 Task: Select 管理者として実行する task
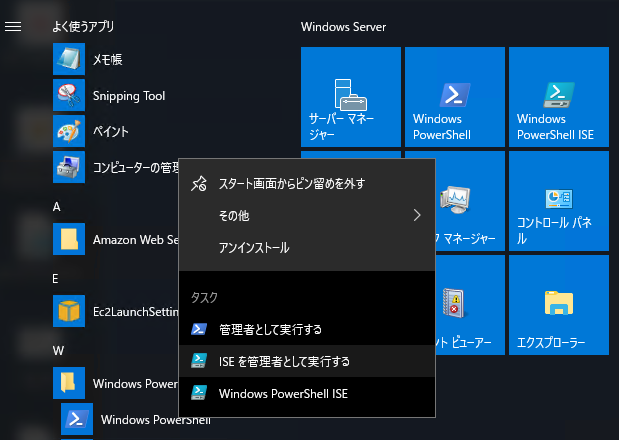[307, 329]
